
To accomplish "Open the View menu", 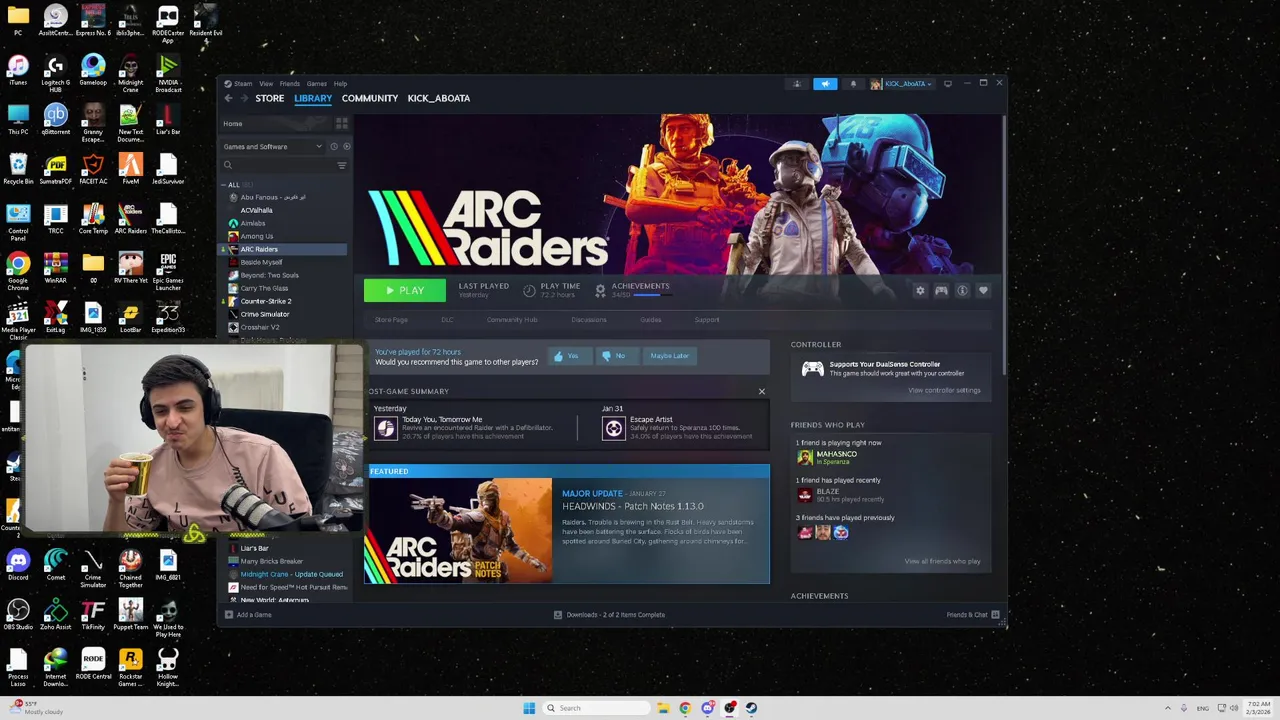I will coord(266,84).
